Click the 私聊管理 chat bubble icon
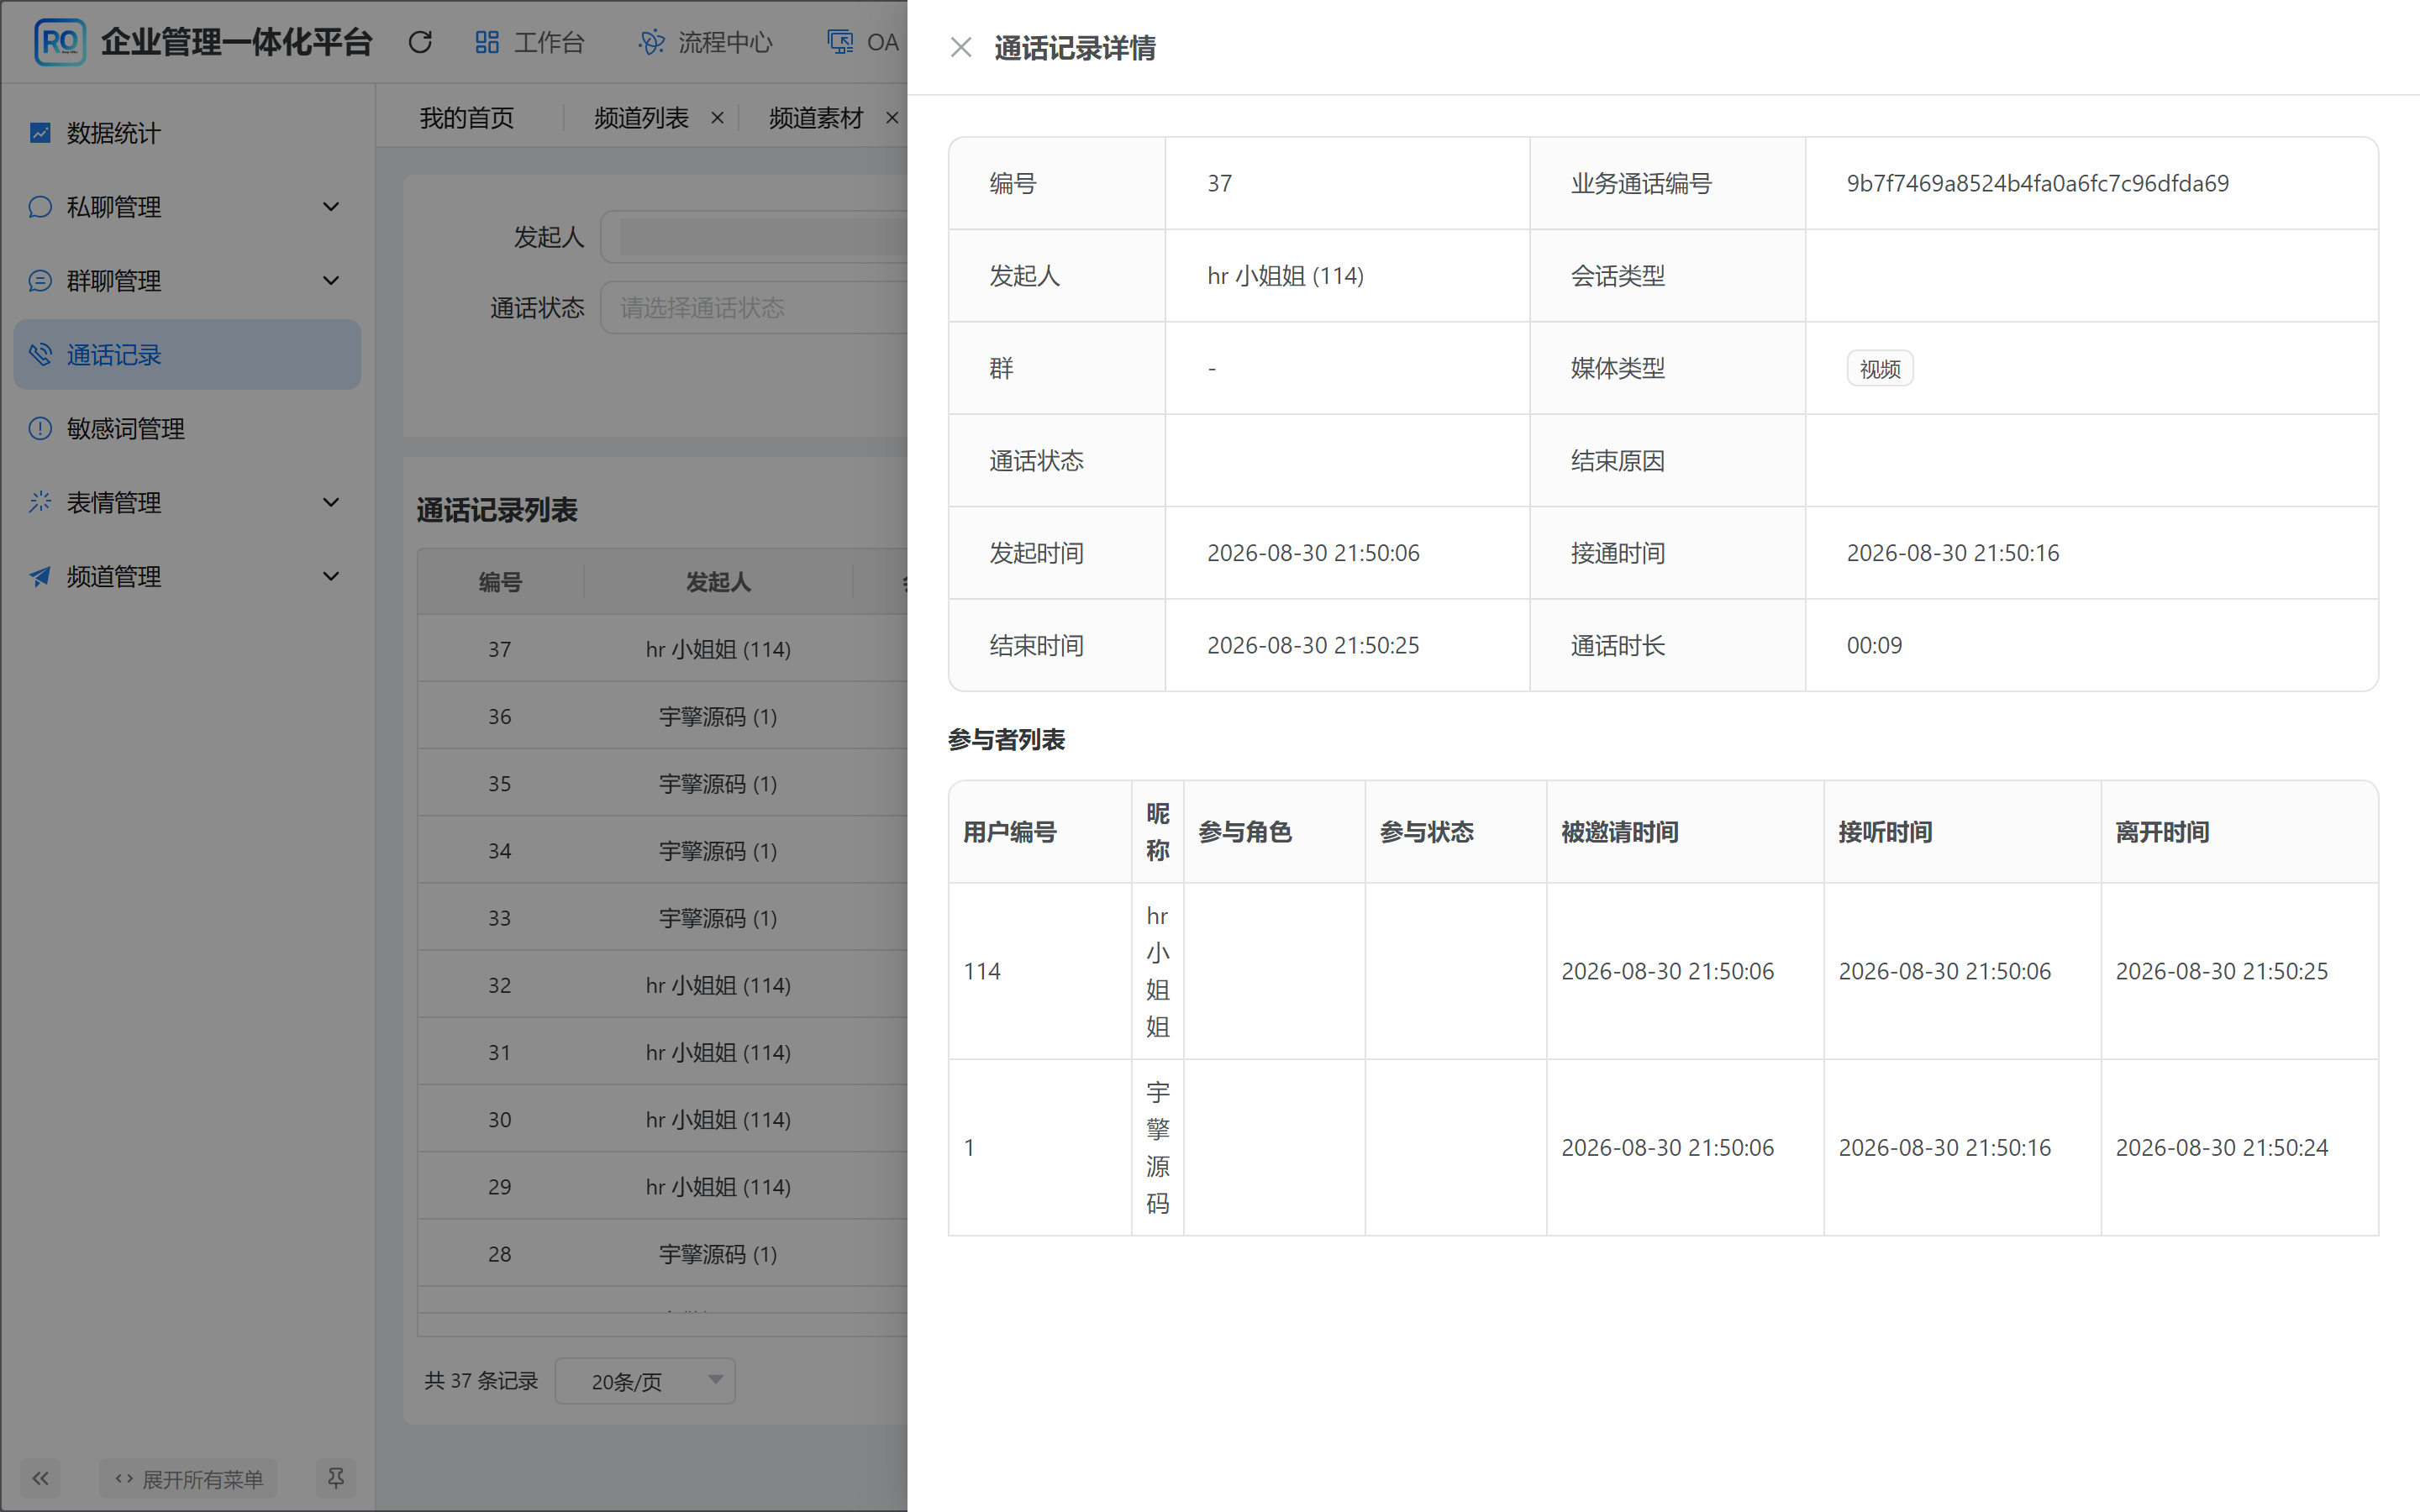This screenshot has height=1512, width=2420. coord(40,207)
